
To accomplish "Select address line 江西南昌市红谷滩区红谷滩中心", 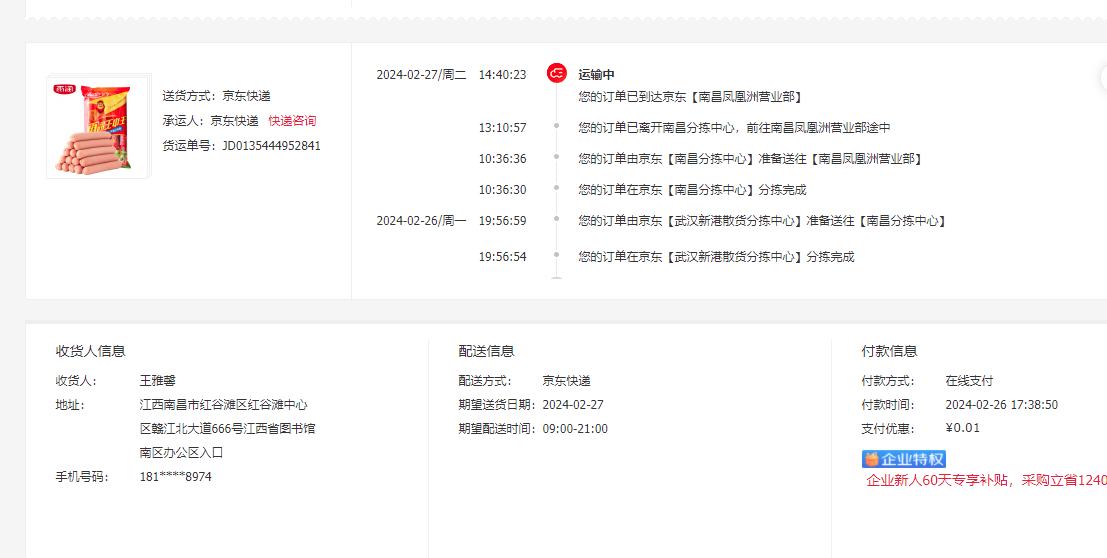I will point(224,405).
